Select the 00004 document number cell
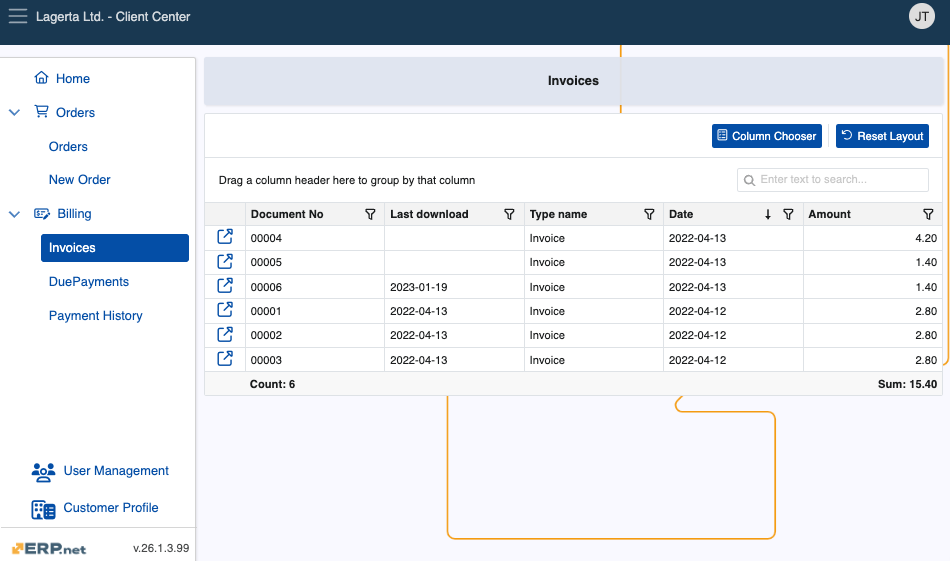Viewport: 950px width, 561px height. [x=314, y=238]
